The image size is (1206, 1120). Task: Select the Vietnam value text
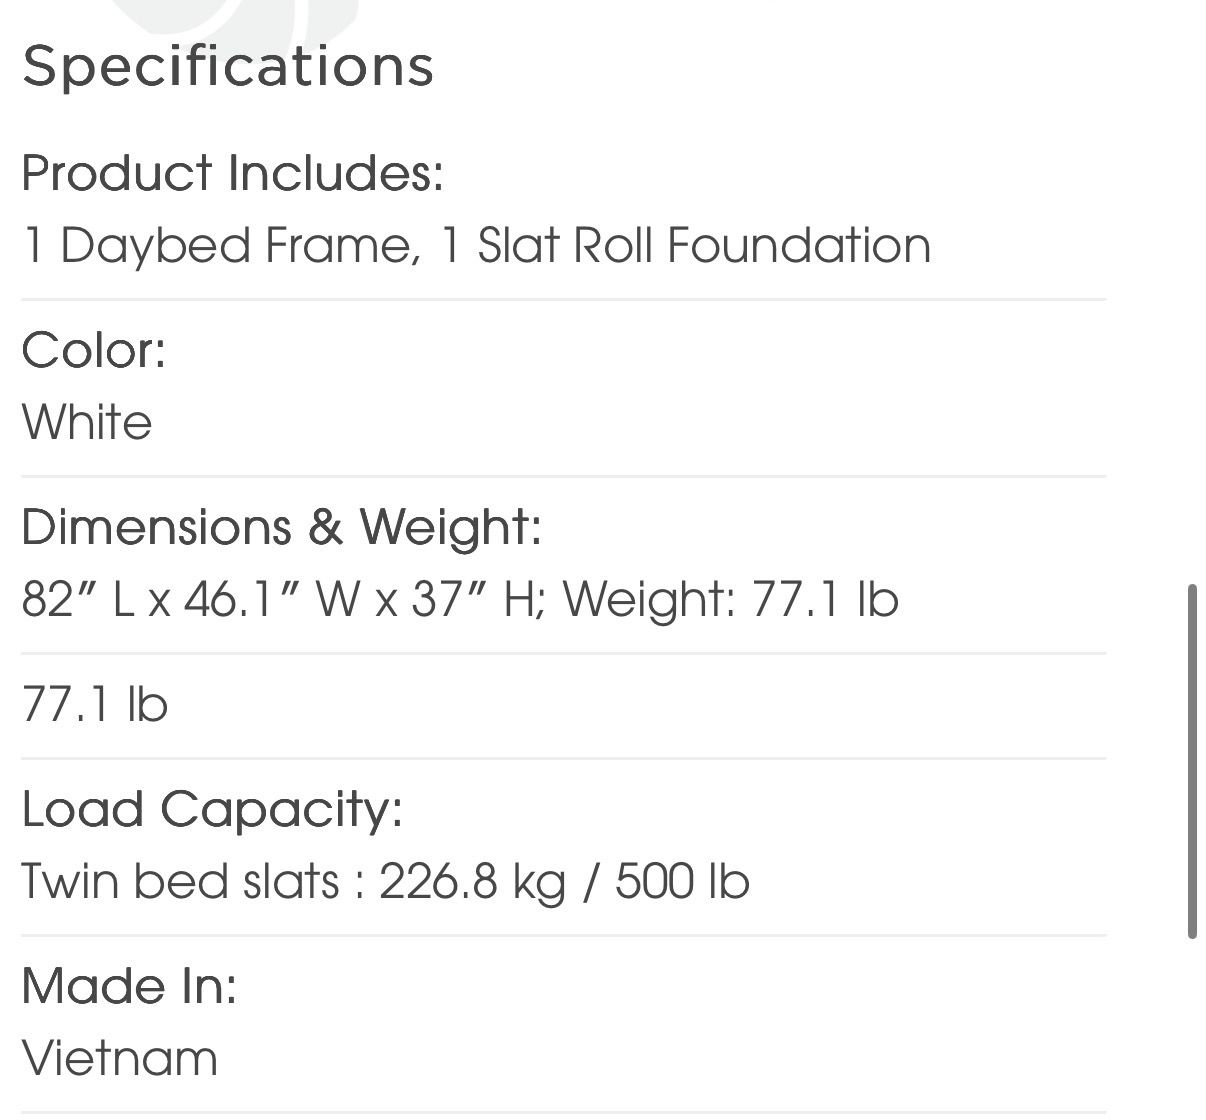(120, 1058)
